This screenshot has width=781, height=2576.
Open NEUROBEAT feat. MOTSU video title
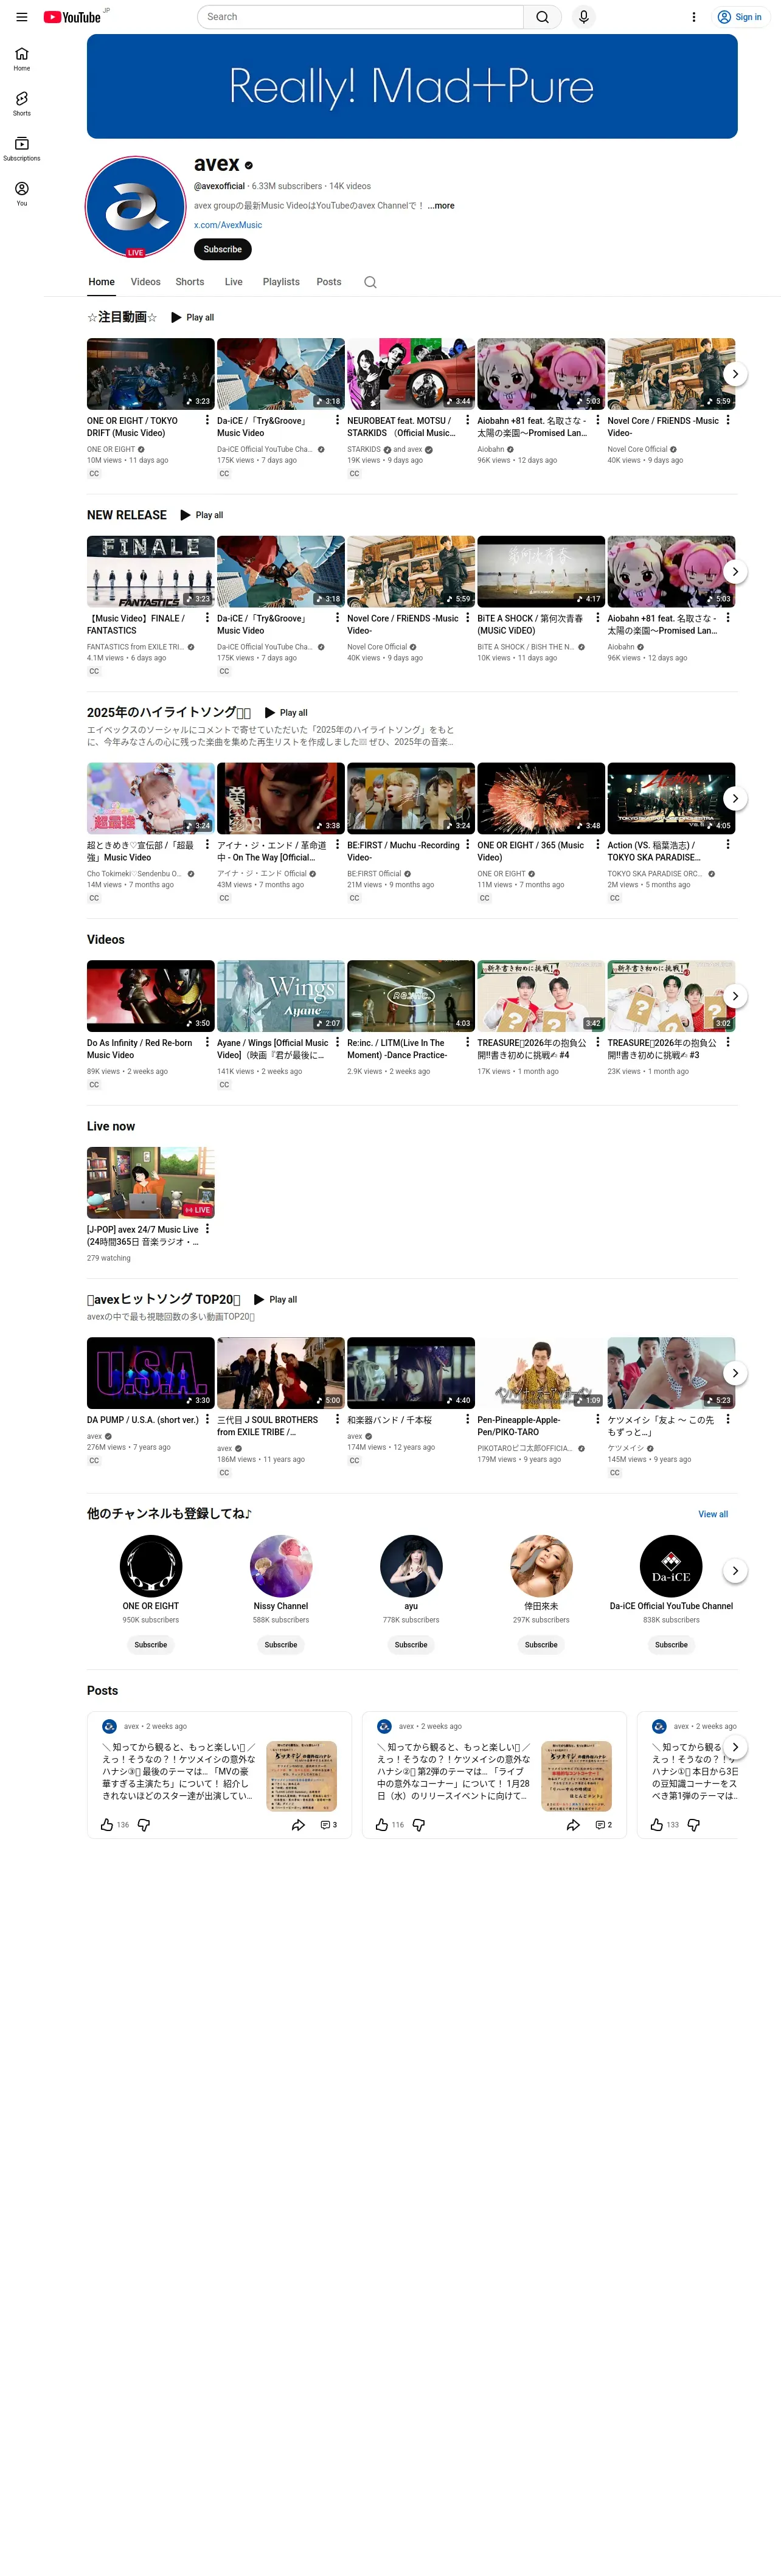coord(401,427)
